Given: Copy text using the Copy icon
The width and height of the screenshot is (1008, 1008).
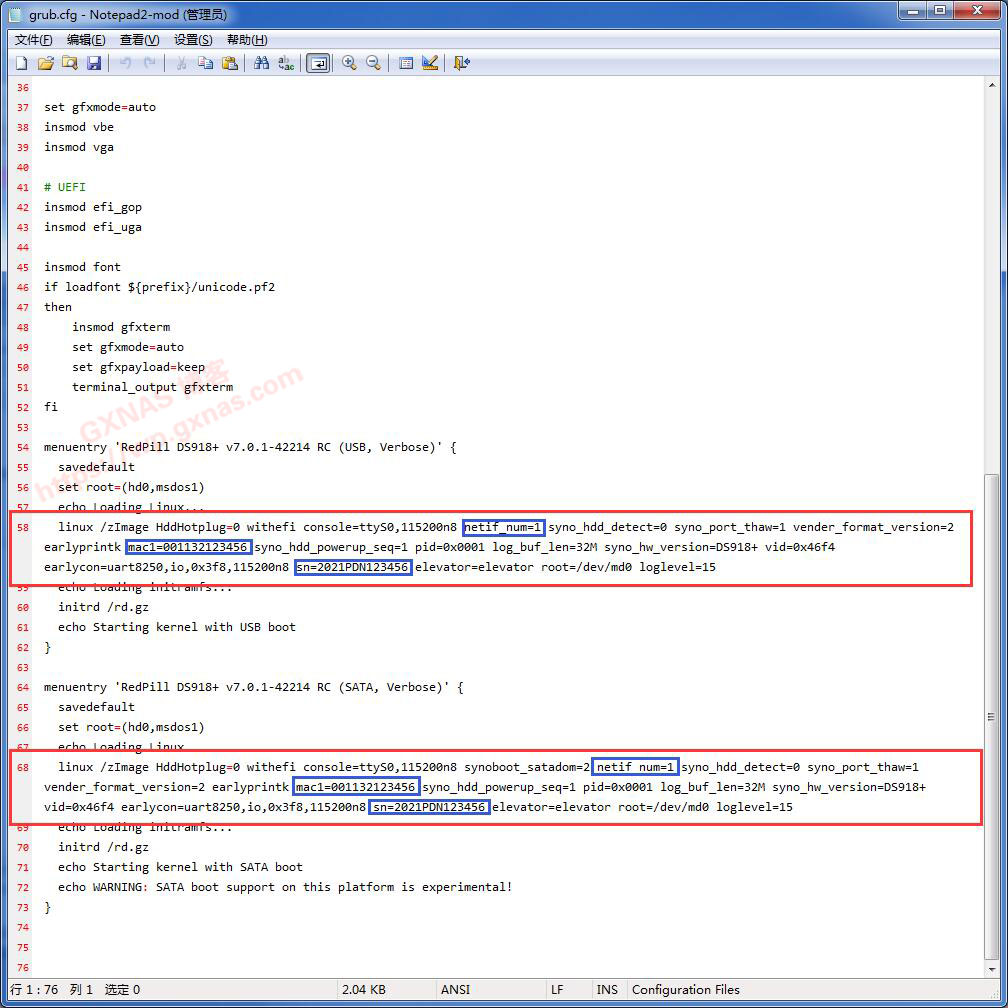Looking at the screenshot, I should tap(205, 63).
